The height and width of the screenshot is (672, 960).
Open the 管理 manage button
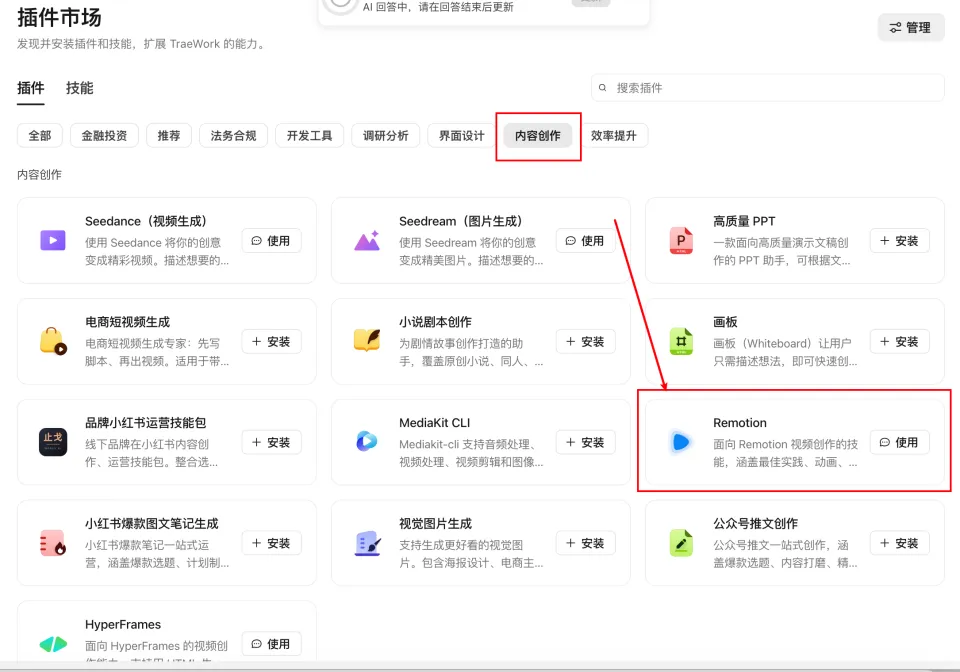pos(910,28)
